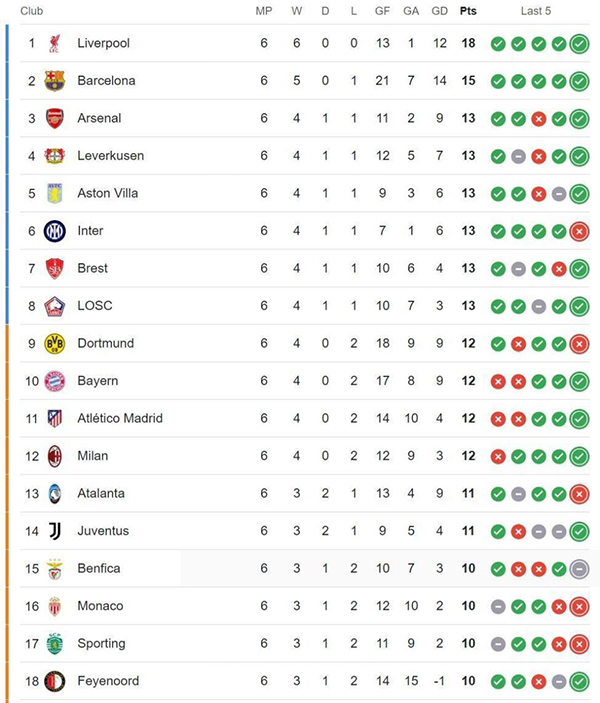Screen dimensions: 600x703
Task: Click the Arsenal club crest icon
Action: pos(54,118)
